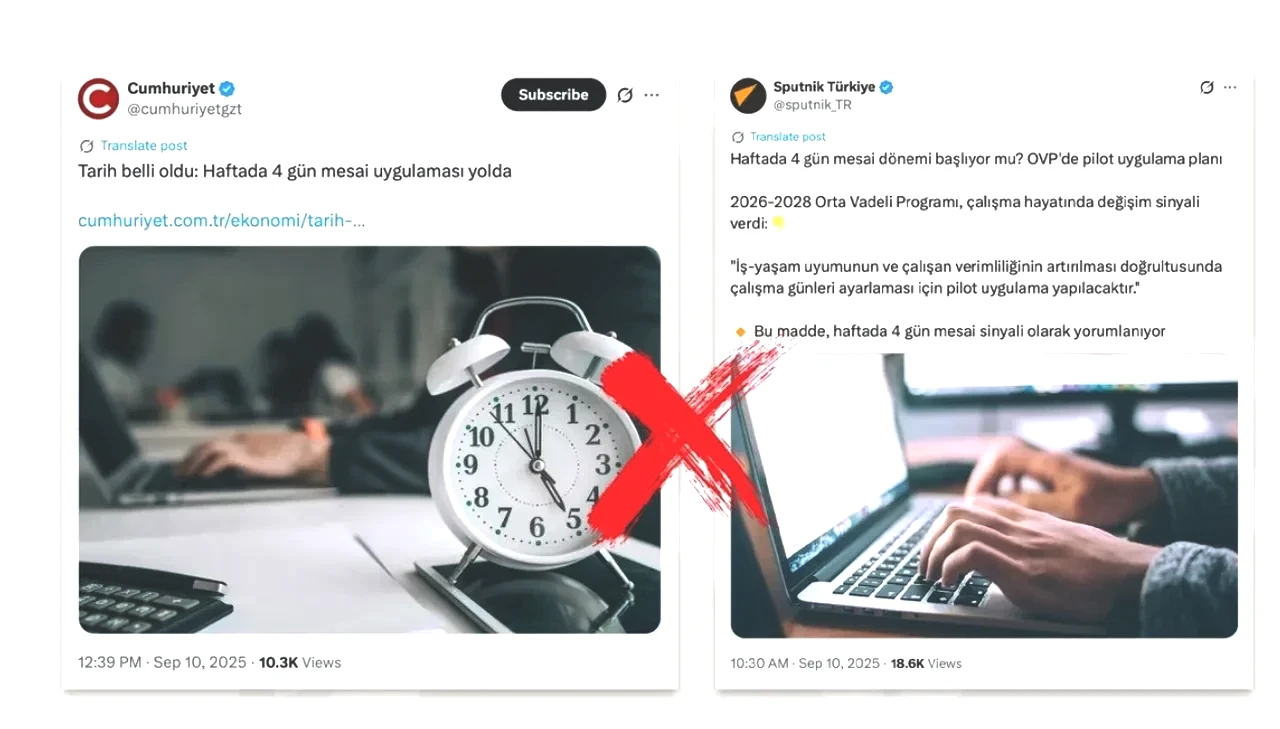Open 10.3K Views analytics
The image size is (1280, 729).
pyautogui.click(x=300, y=662)
